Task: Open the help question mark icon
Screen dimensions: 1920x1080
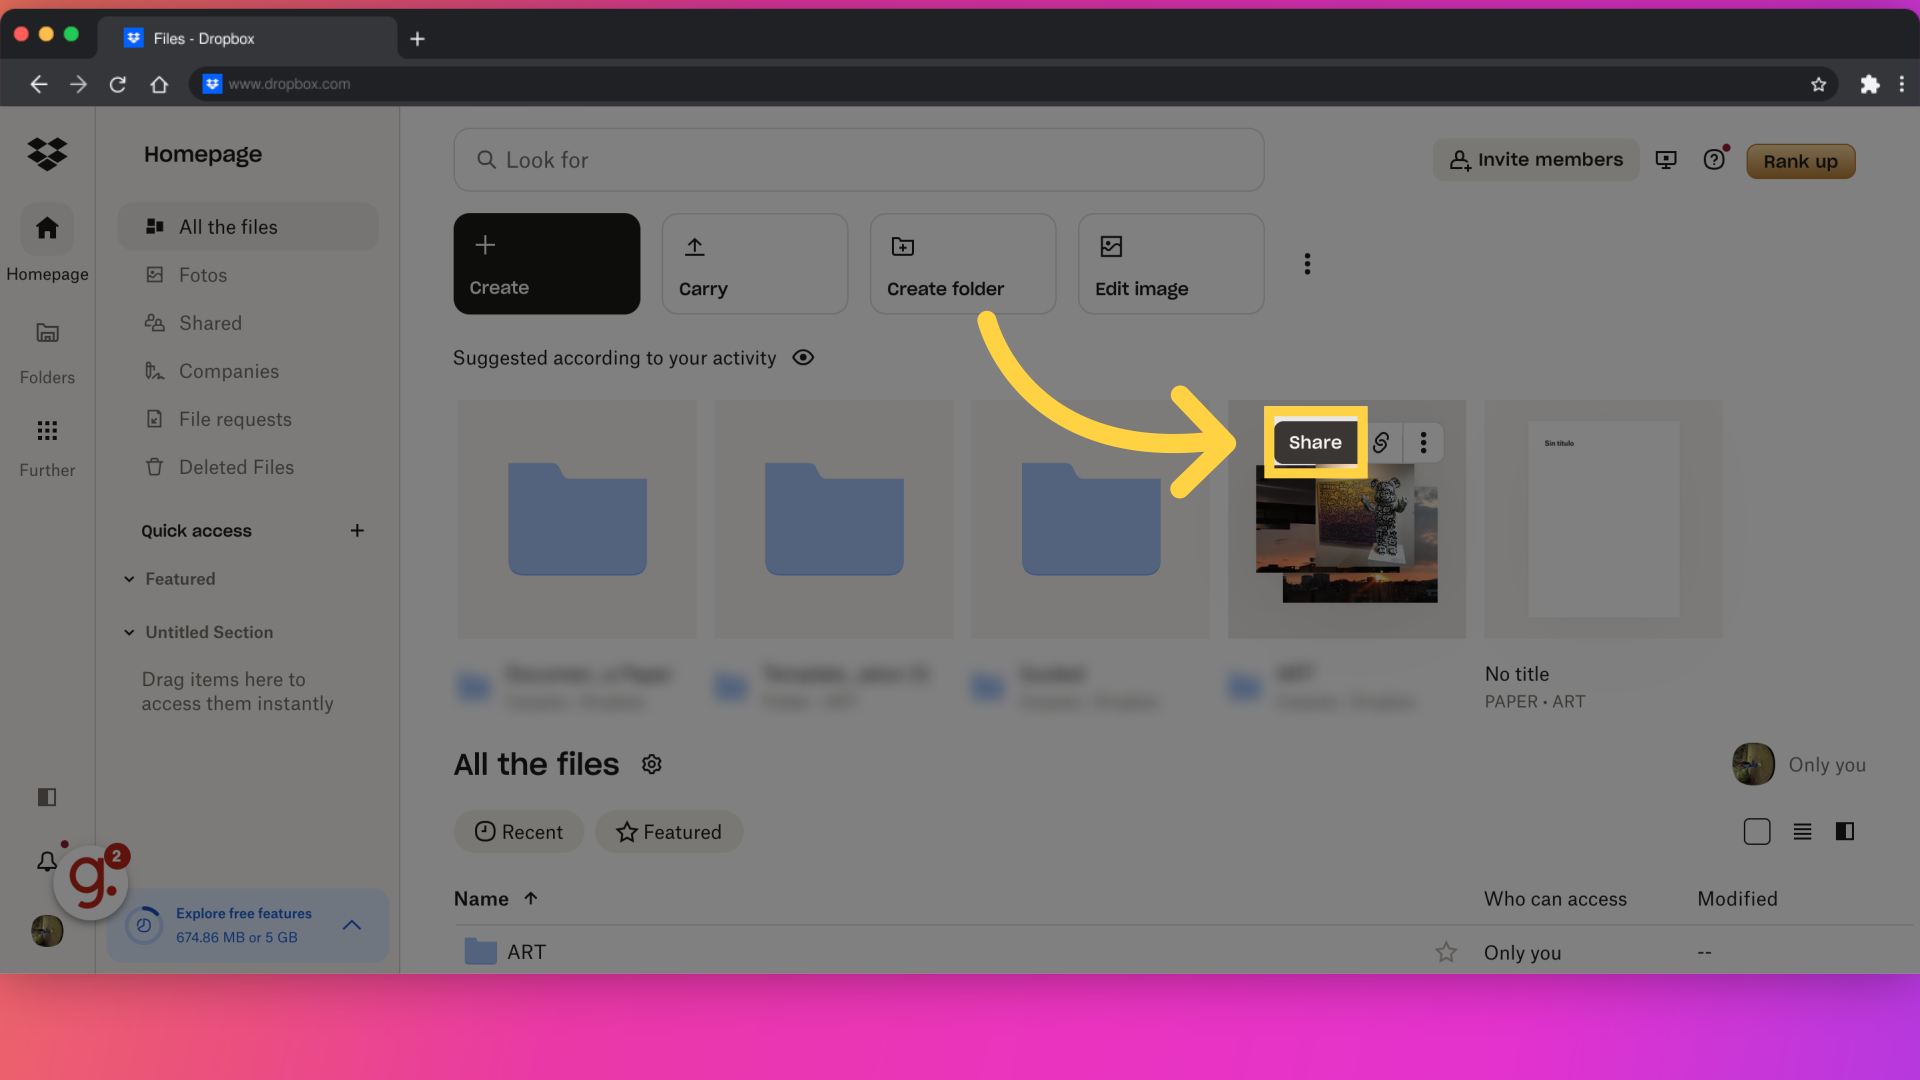Action: [1714, 160]
